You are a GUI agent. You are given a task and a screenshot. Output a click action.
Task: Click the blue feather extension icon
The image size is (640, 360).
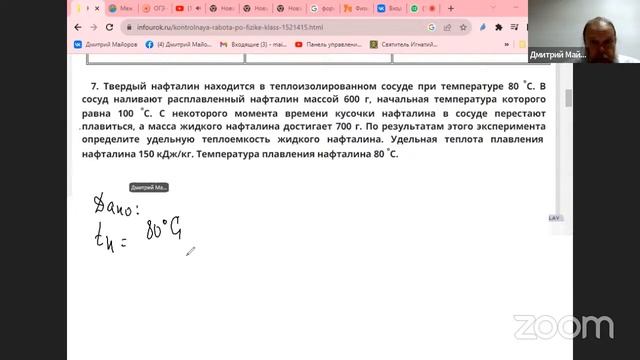coord(483,27)
